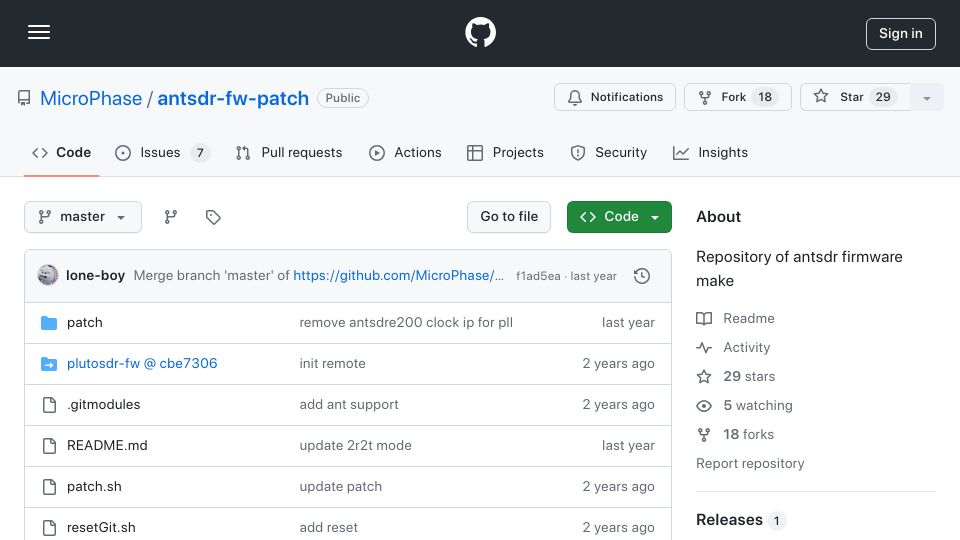Screen dimensions: 960x540
Task: Click the resetGit.sh file icon
Action: click(49, 527)
